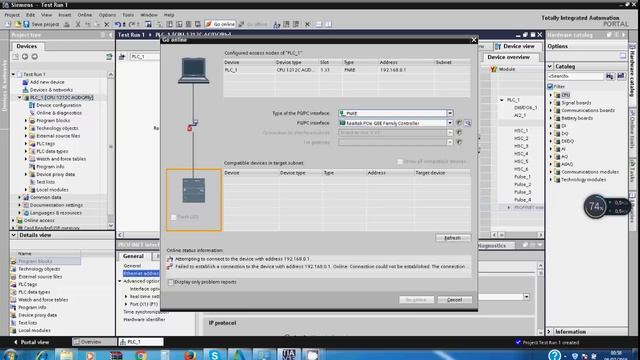Click the Refresh button in the Go online dialog
This screenshot has height=360, width=640.
tap(453, 238)
